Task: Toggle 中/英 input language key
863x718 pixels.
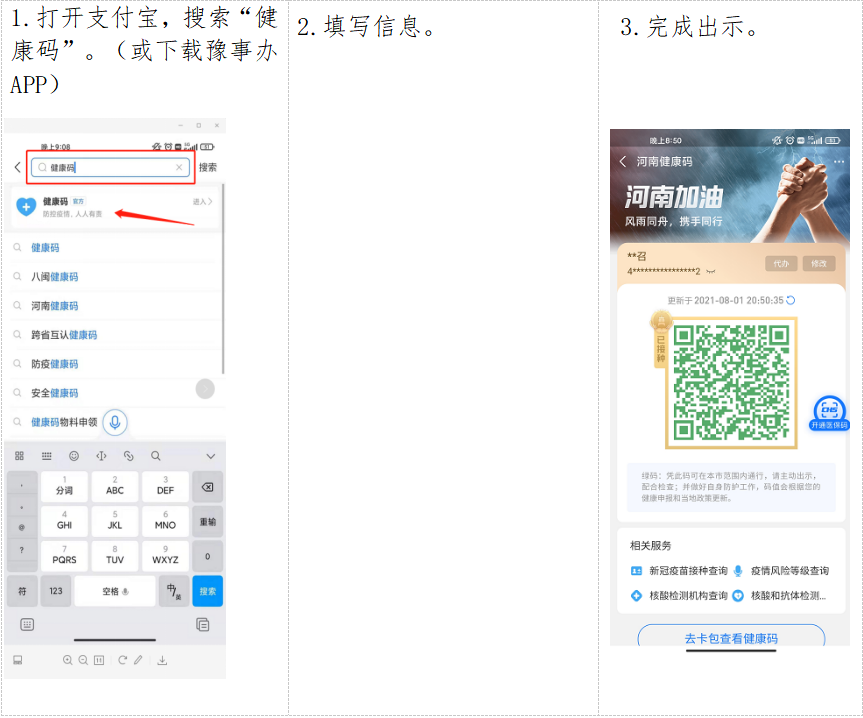Action: click(x=173, y=591)
